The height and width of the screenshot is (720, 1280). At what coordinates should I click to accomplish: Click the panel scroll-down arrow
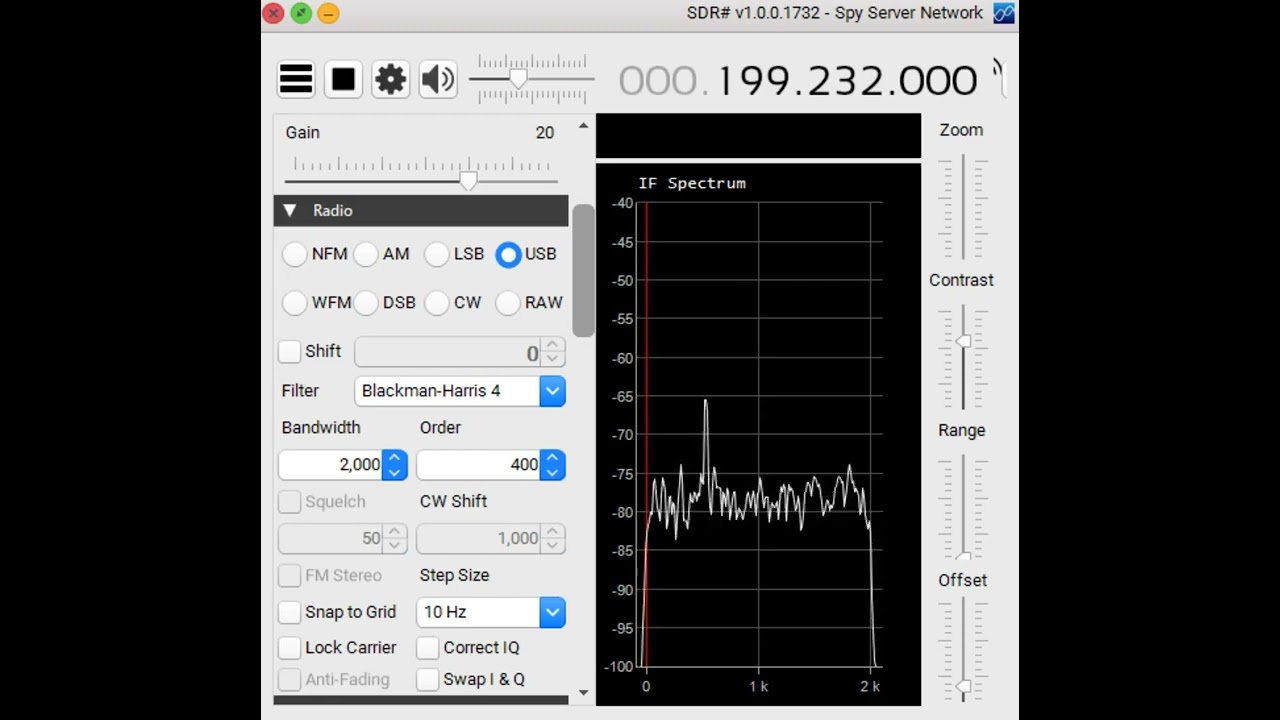coord(583,692)
